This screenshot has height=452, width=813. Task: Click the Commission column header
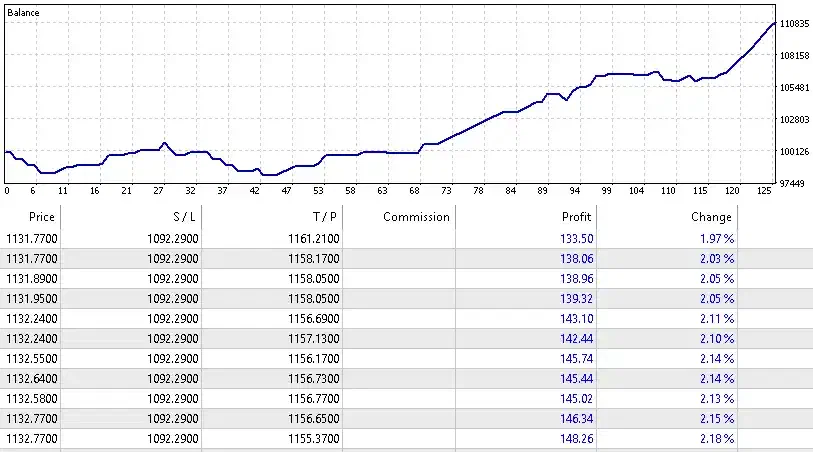[x=416, y=217]
